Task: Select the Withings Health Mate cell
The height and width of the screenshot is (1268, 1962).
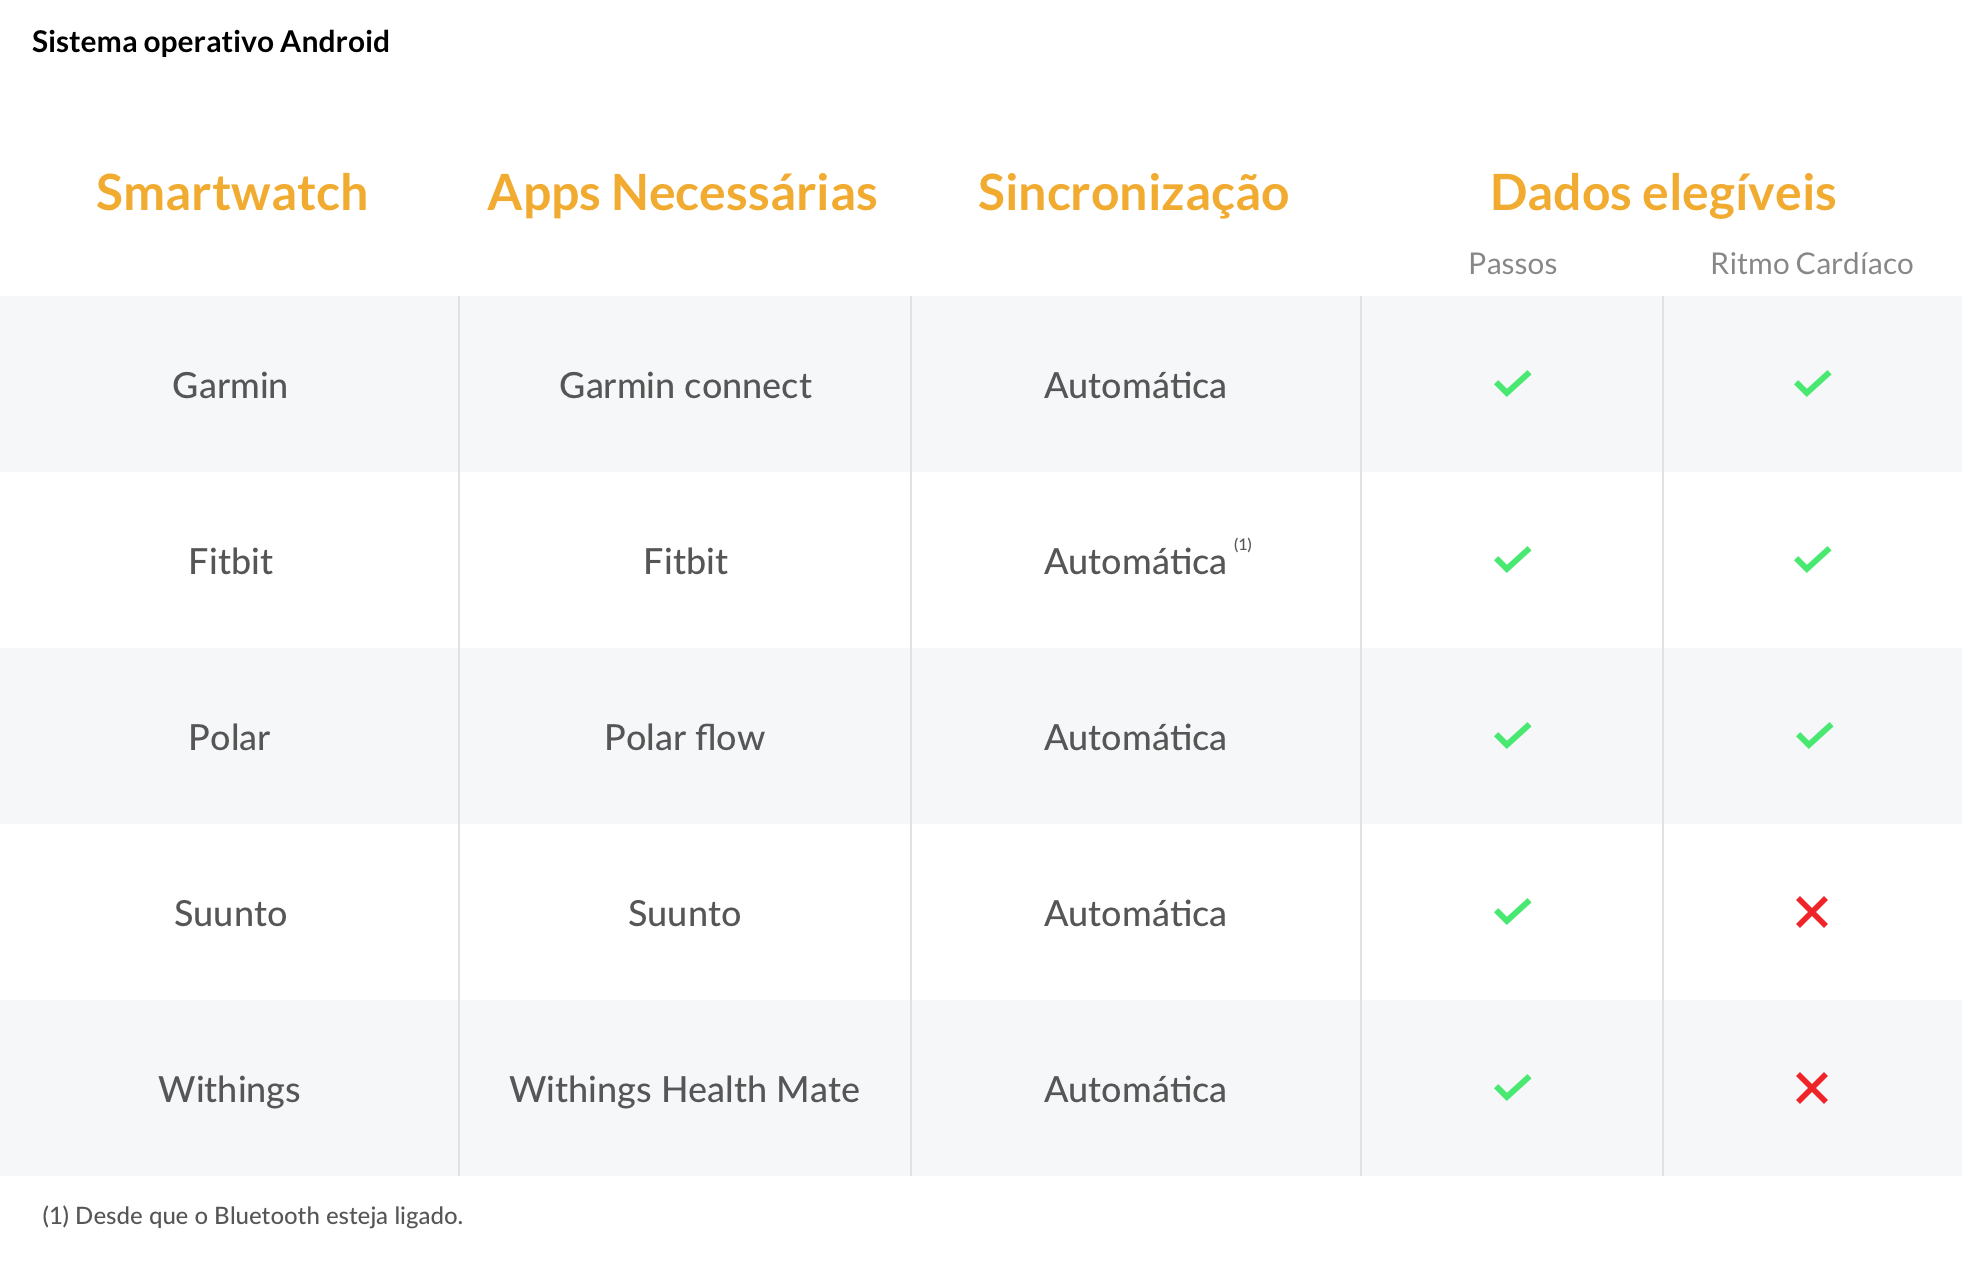Action: 684,1089
